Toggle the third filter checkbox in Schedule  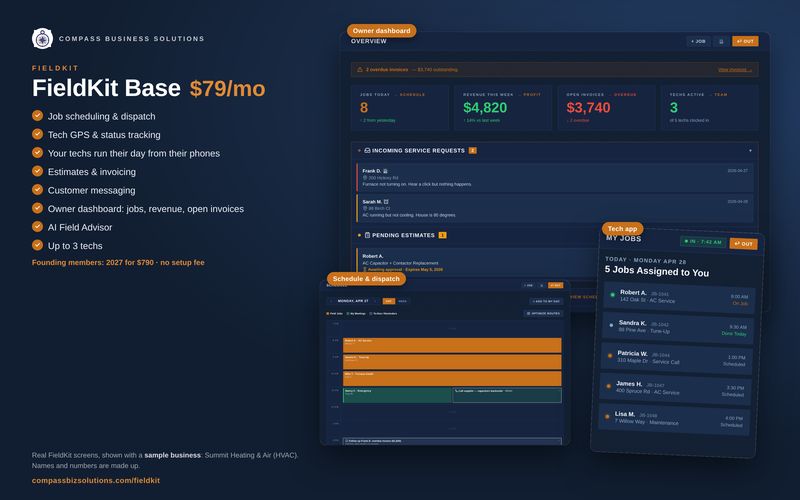click(x=370, y=313)
